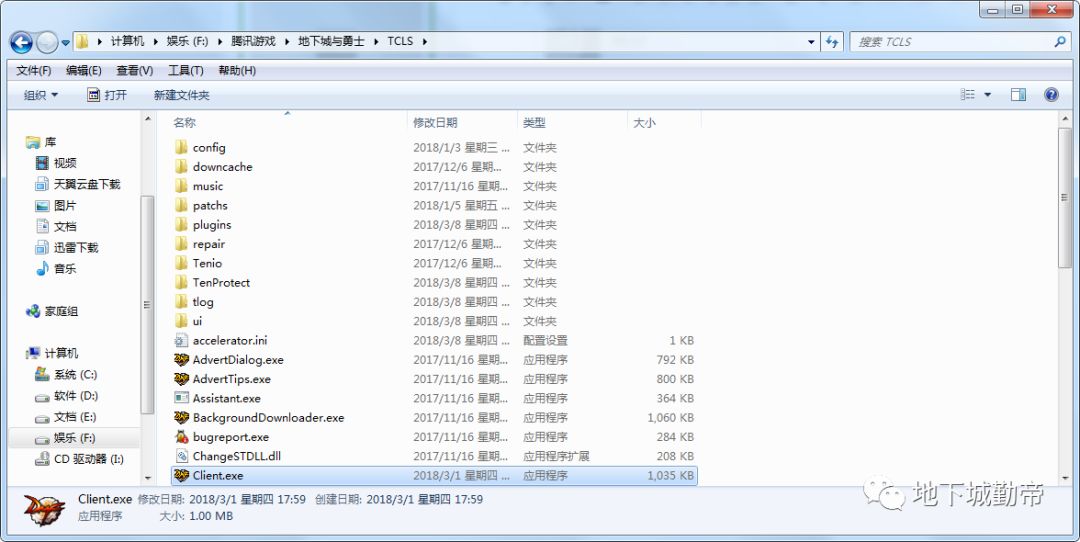Open 迅雷下载 library
1080x542 pixels.
tap(68, 247)
